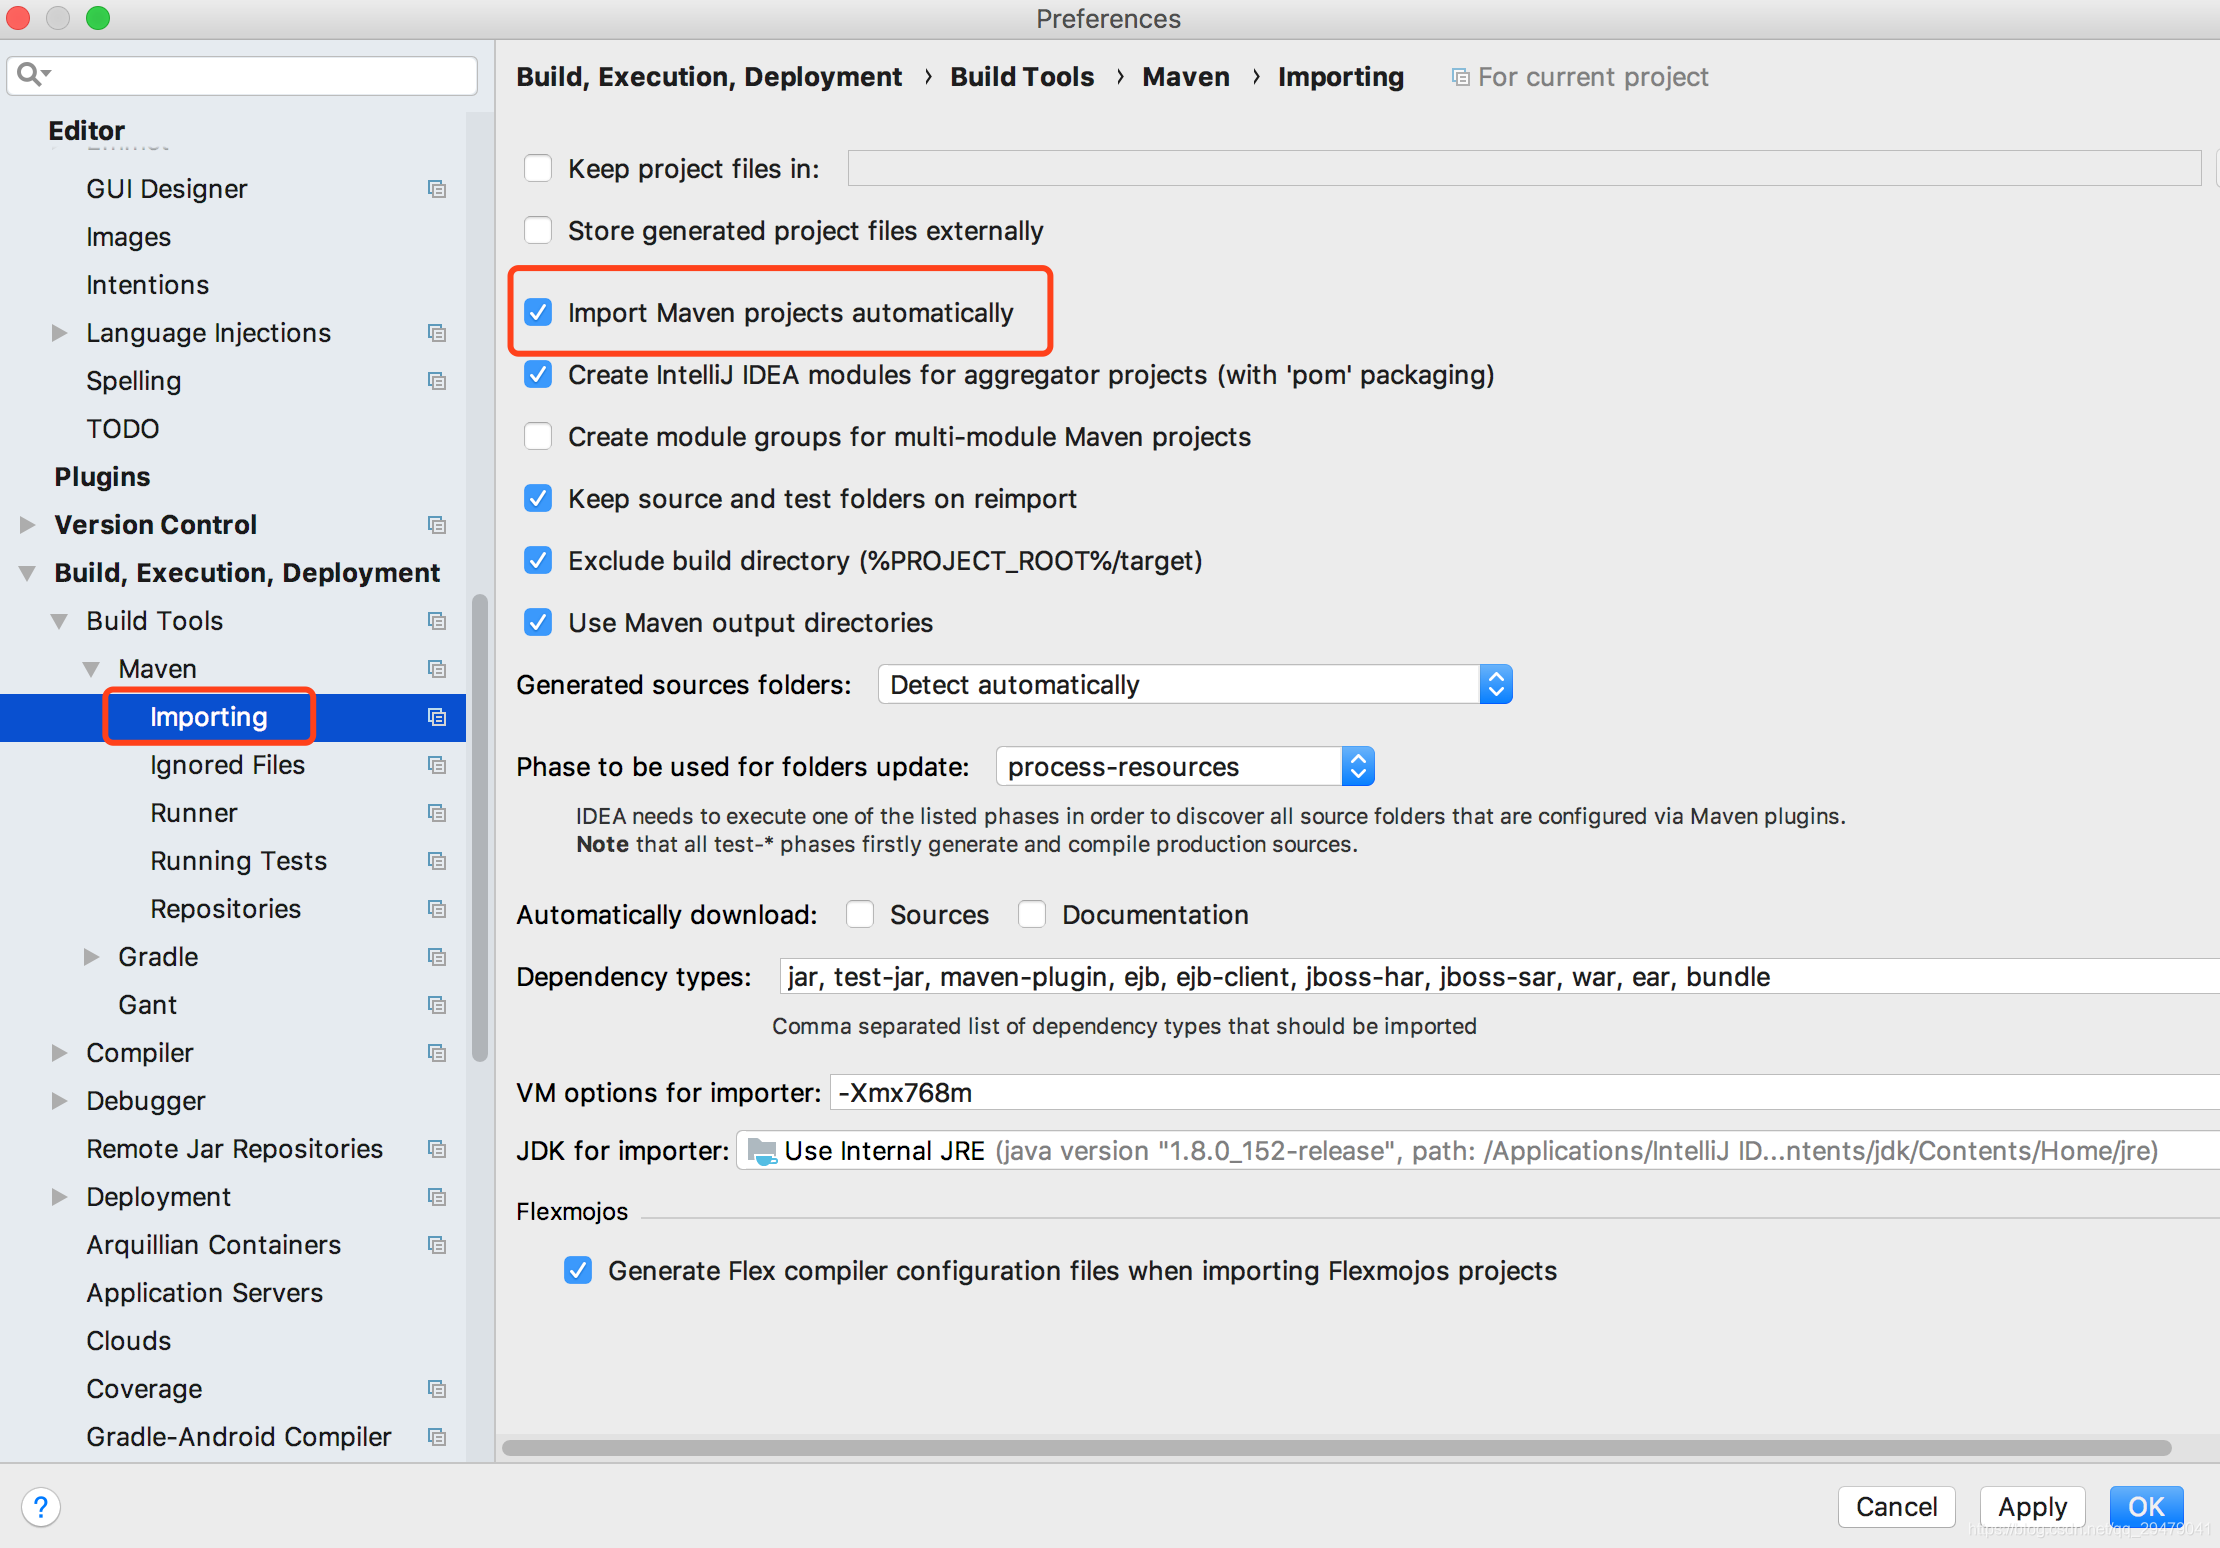Click the project-level icon beside Gant
This screenshot has height=1548, width=2220.
pyautogui.click(x=437, y=1005)
